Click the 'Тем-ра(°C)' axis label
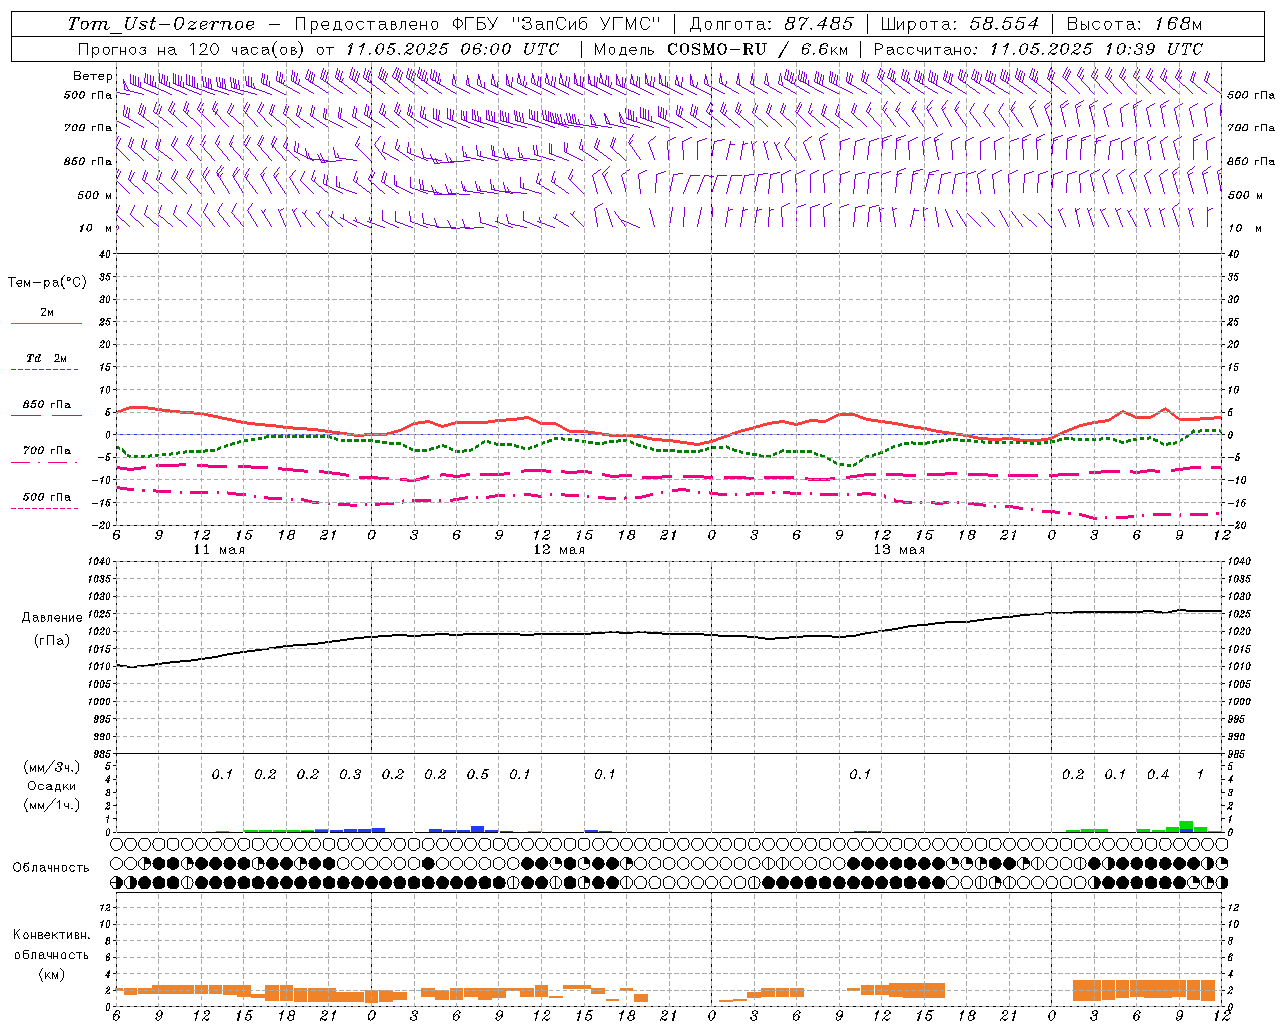1280x1024 pixels. click(47, 283)
